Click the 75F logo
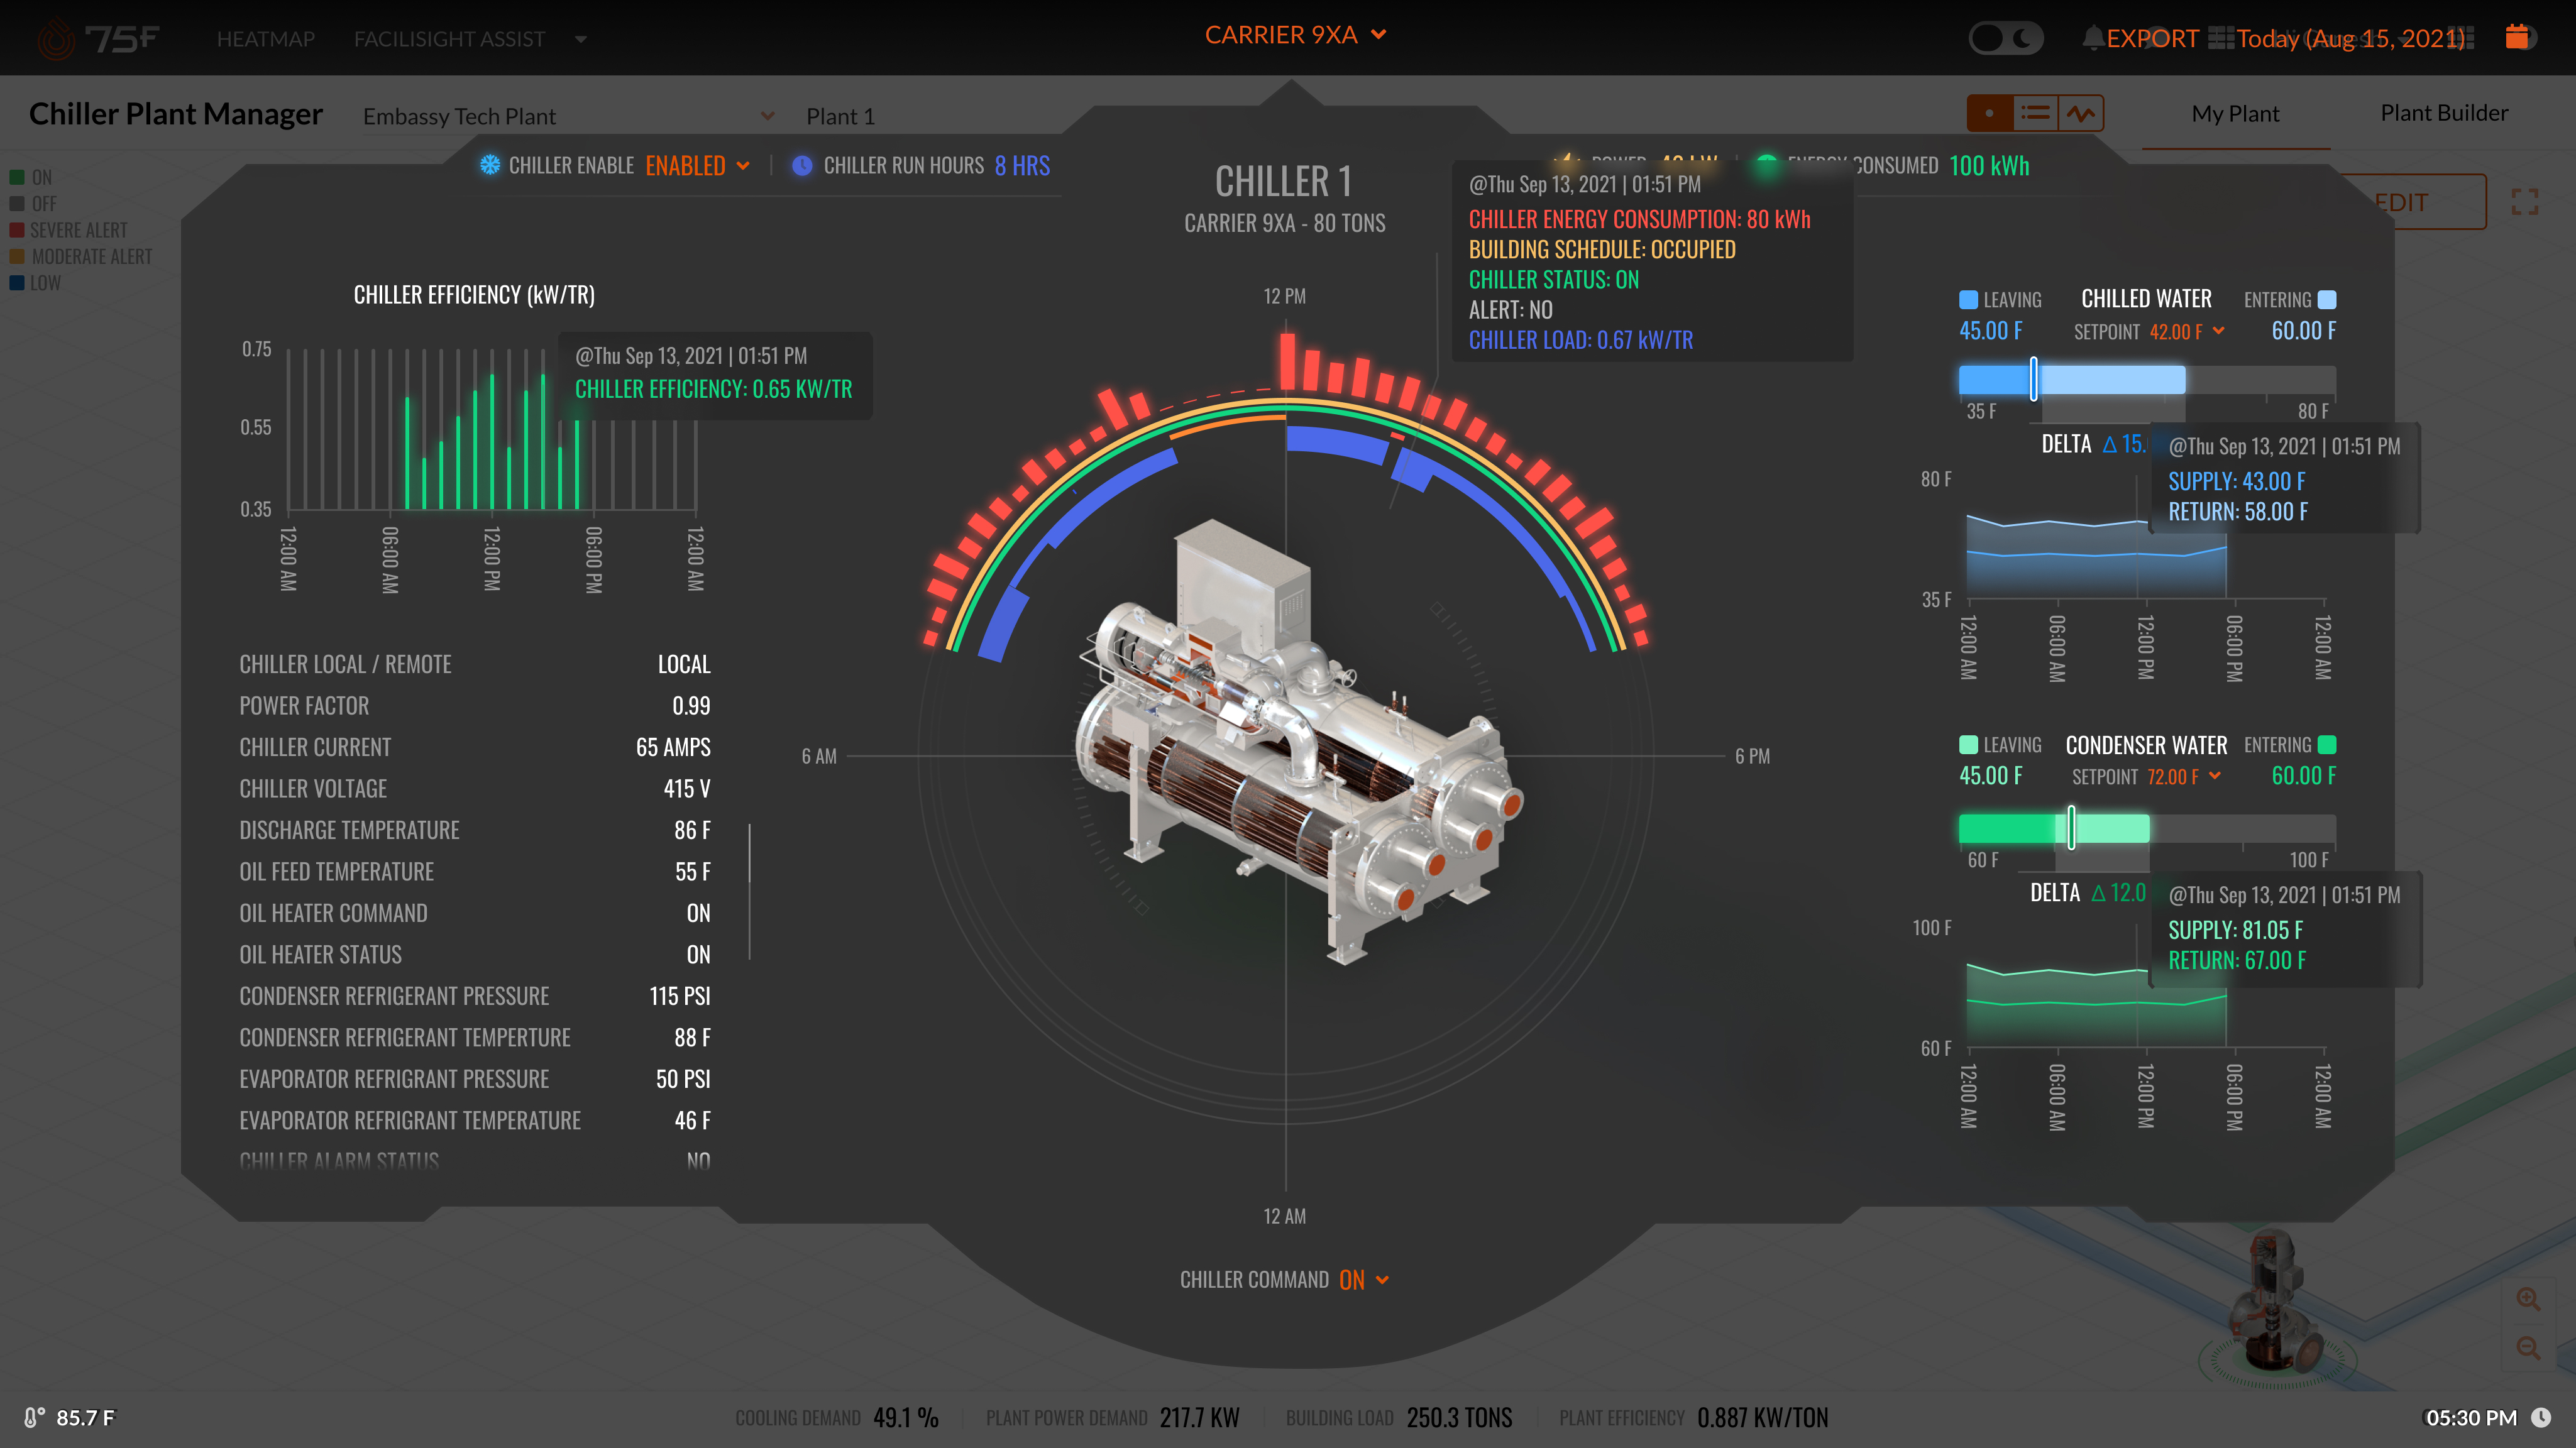 [98, 39]
